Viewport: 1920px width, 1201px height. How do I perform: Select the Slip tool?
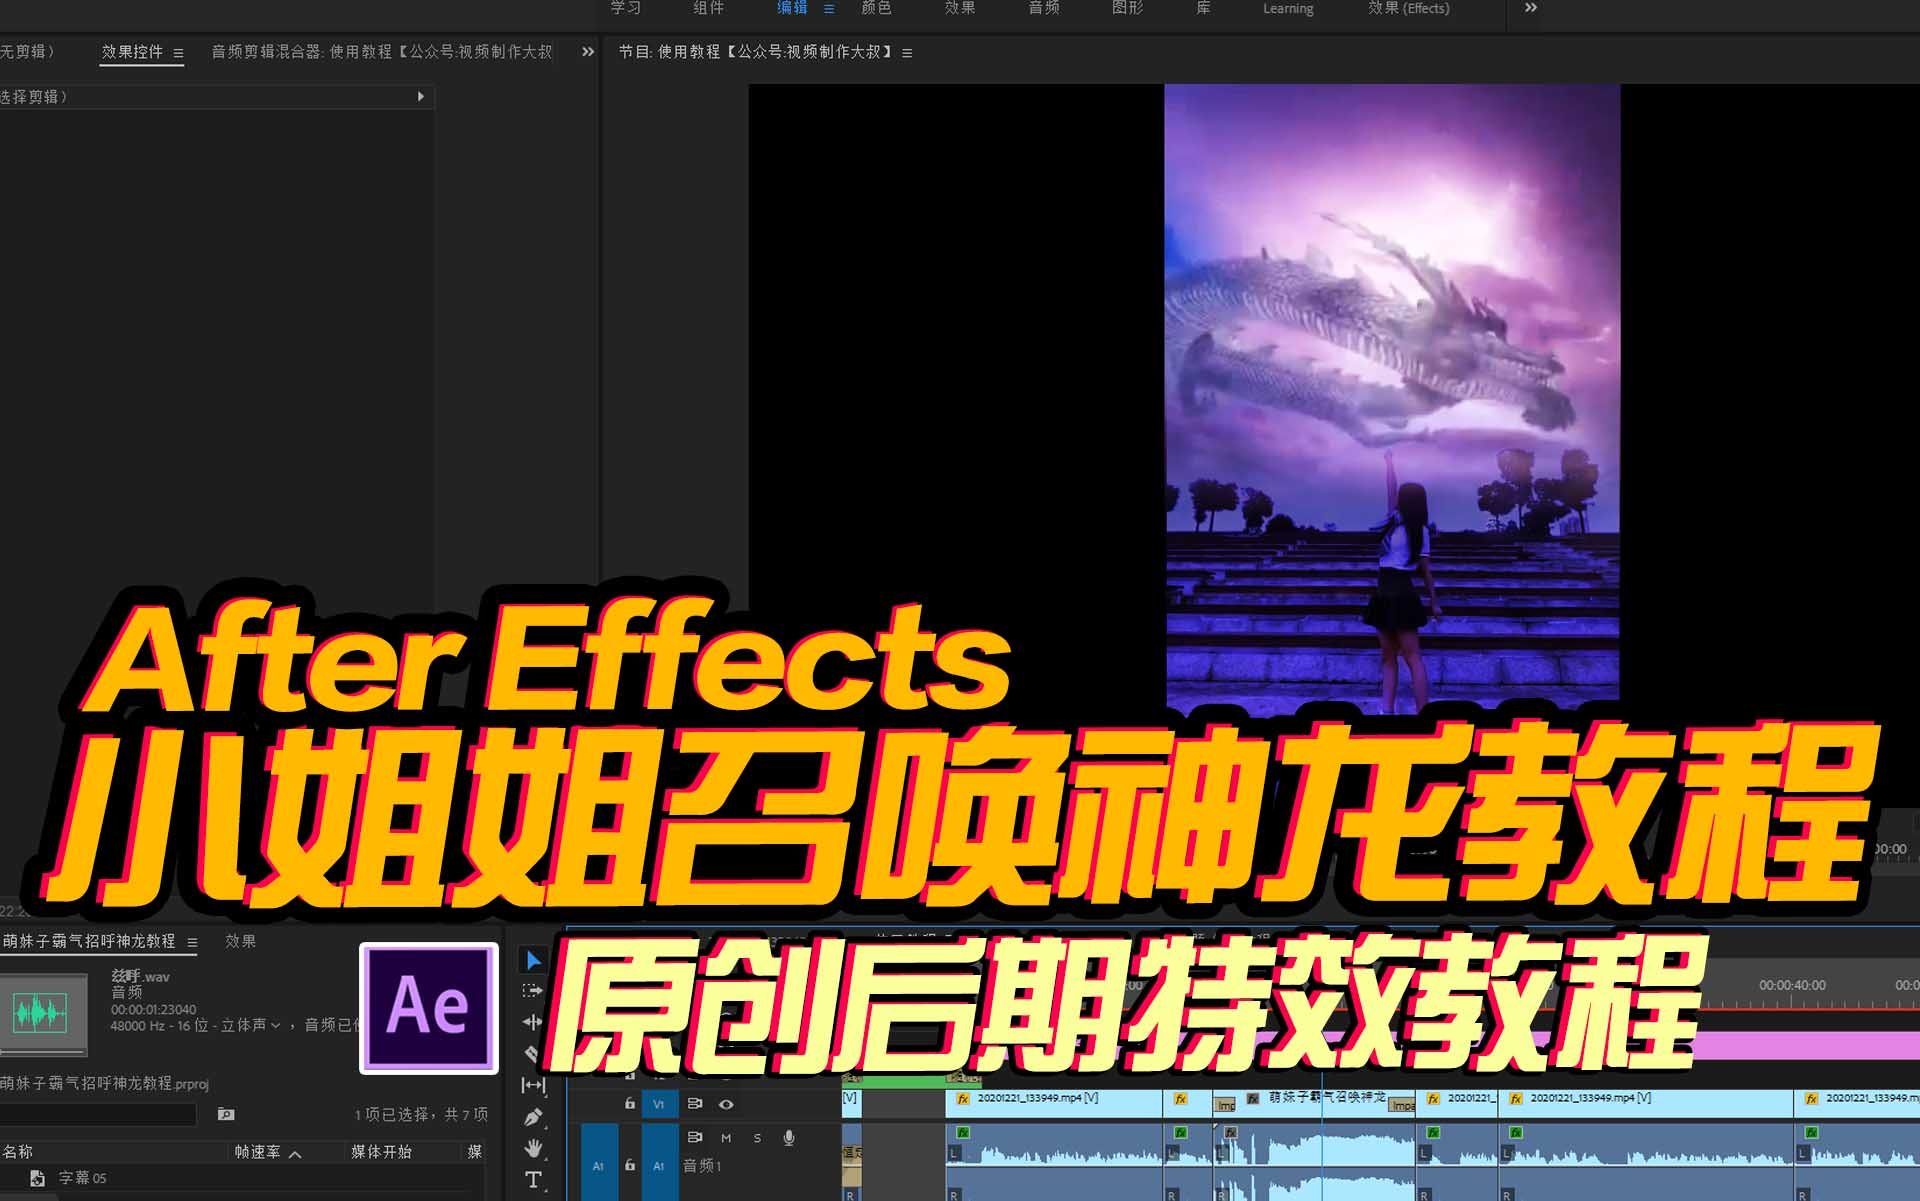pos(533,1085)
